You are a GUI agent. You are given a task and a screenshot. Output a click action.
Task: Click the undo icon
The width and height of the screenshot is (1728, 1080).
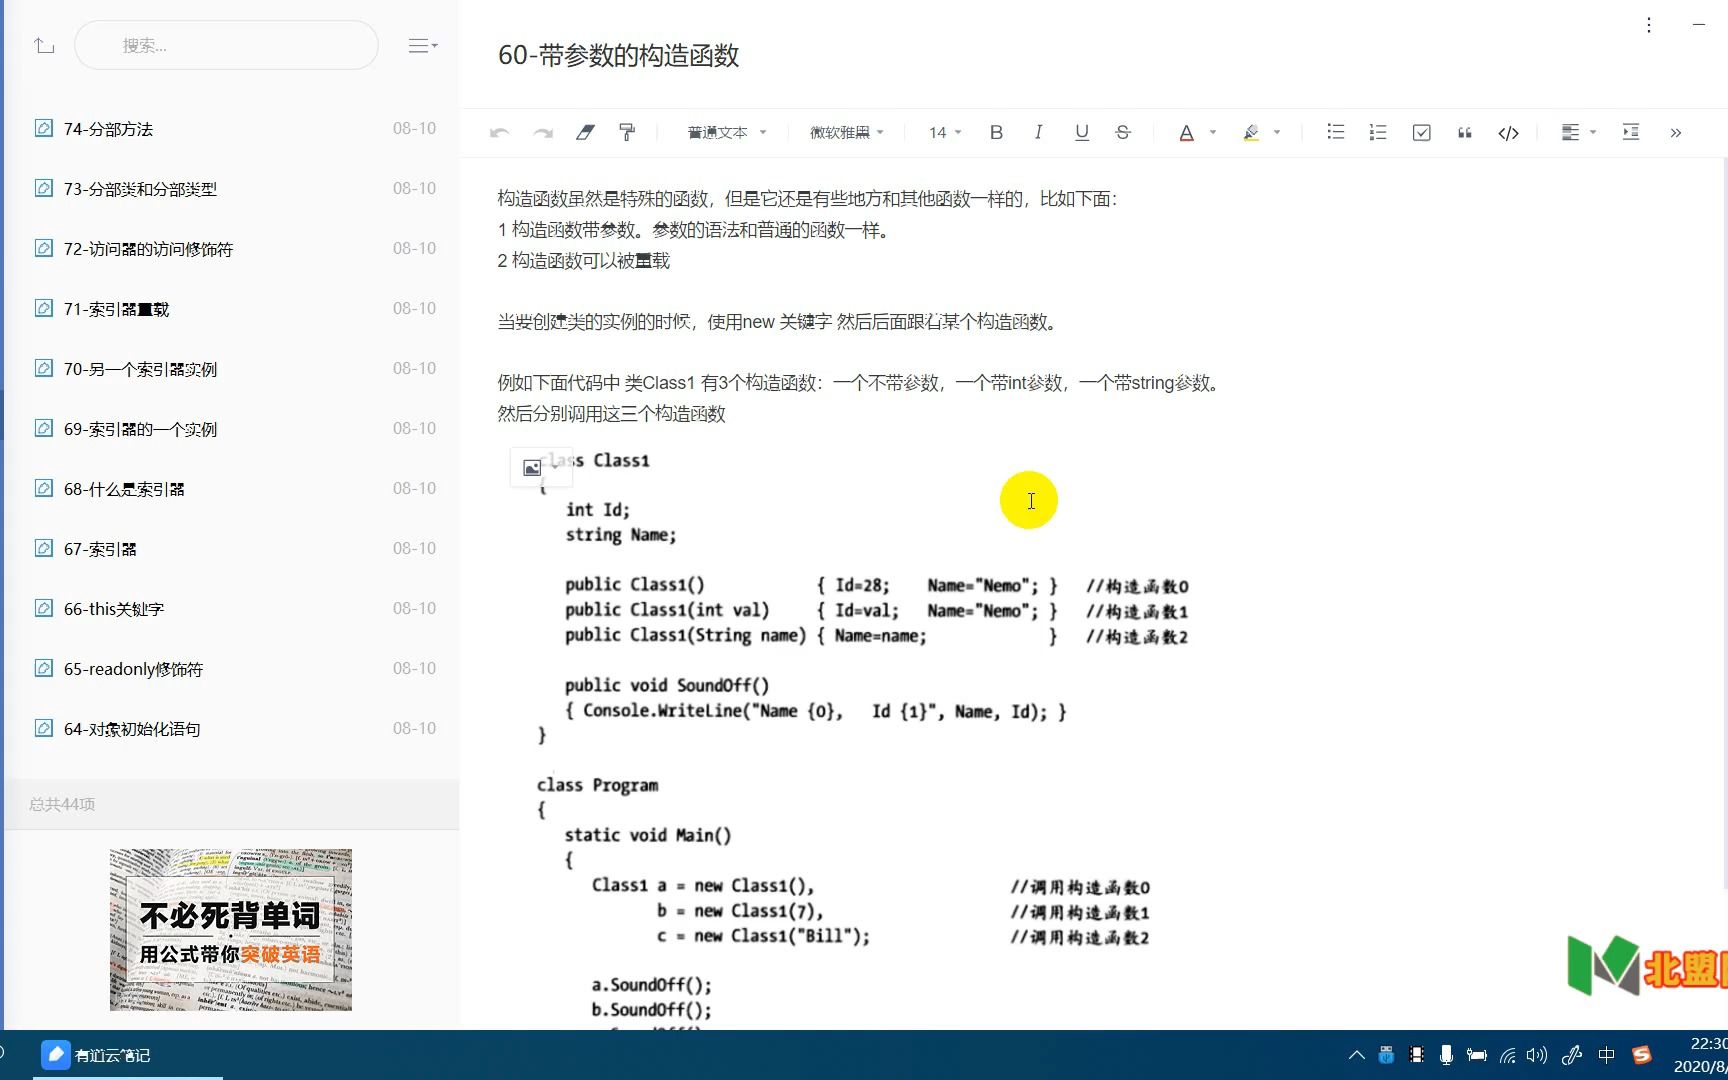(x=499, y=131)
